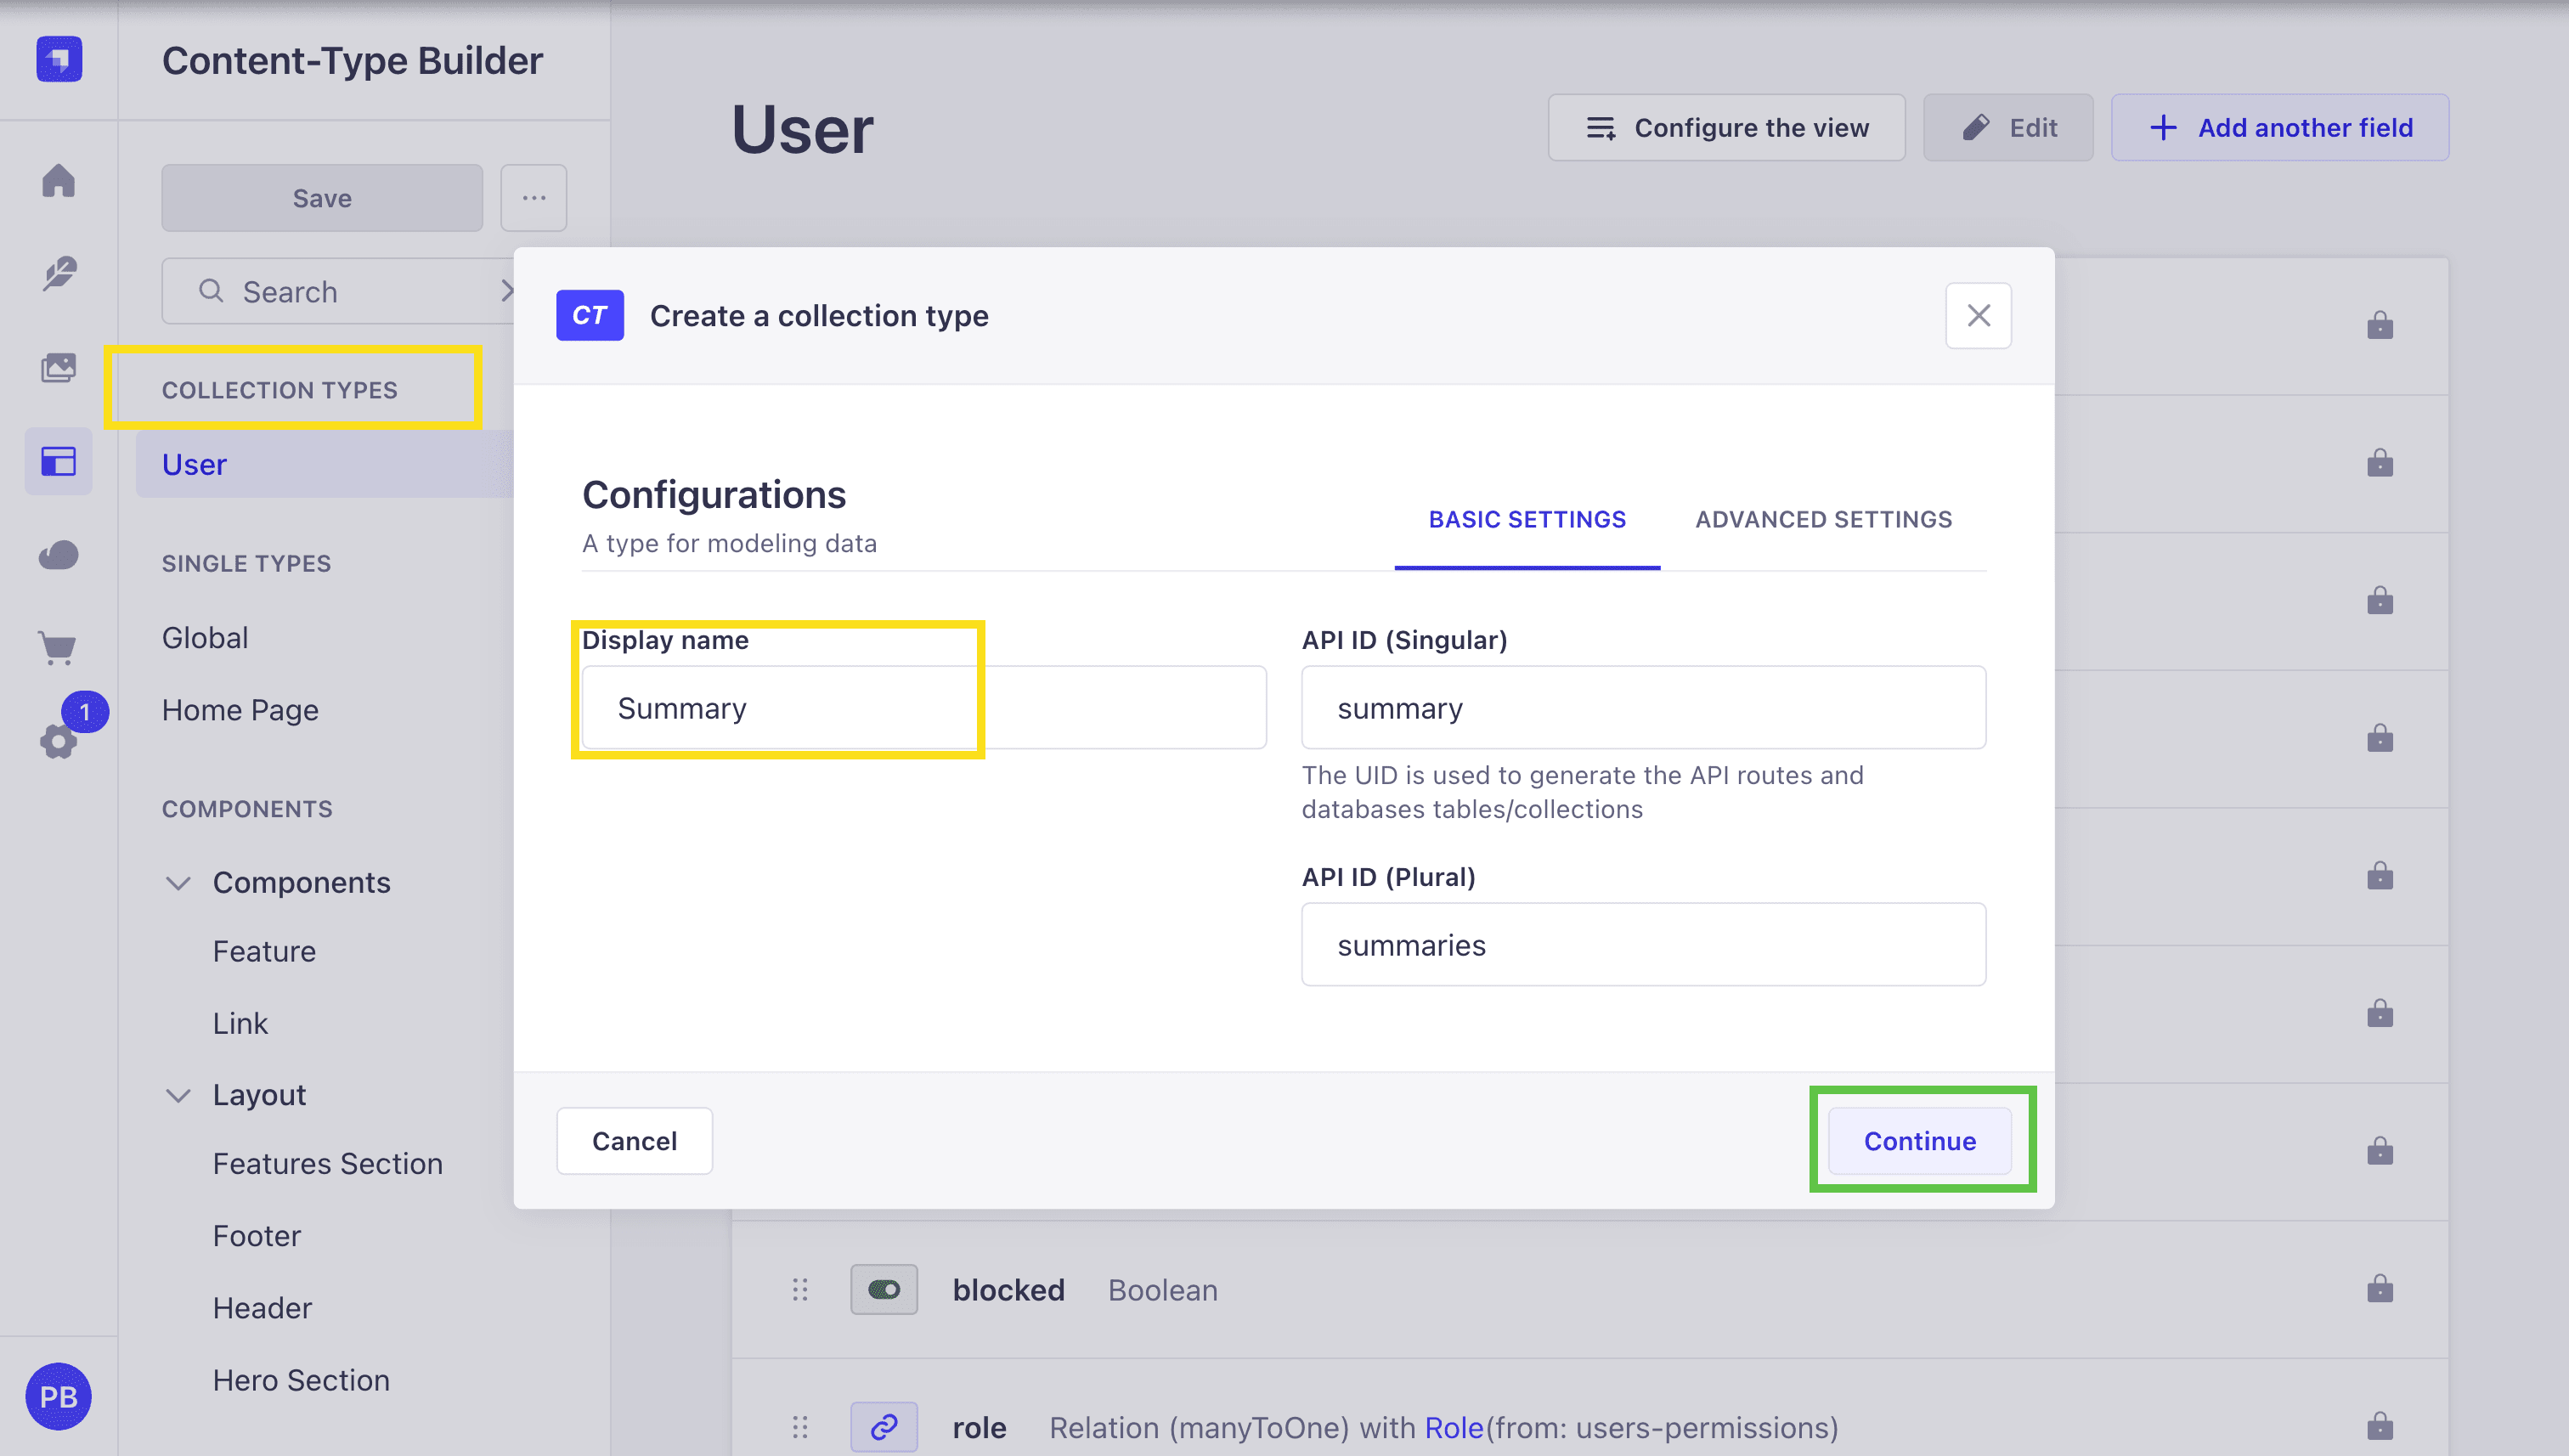Select Features Section component
Screen dimensions: 2569x1456
point(327,1163)
